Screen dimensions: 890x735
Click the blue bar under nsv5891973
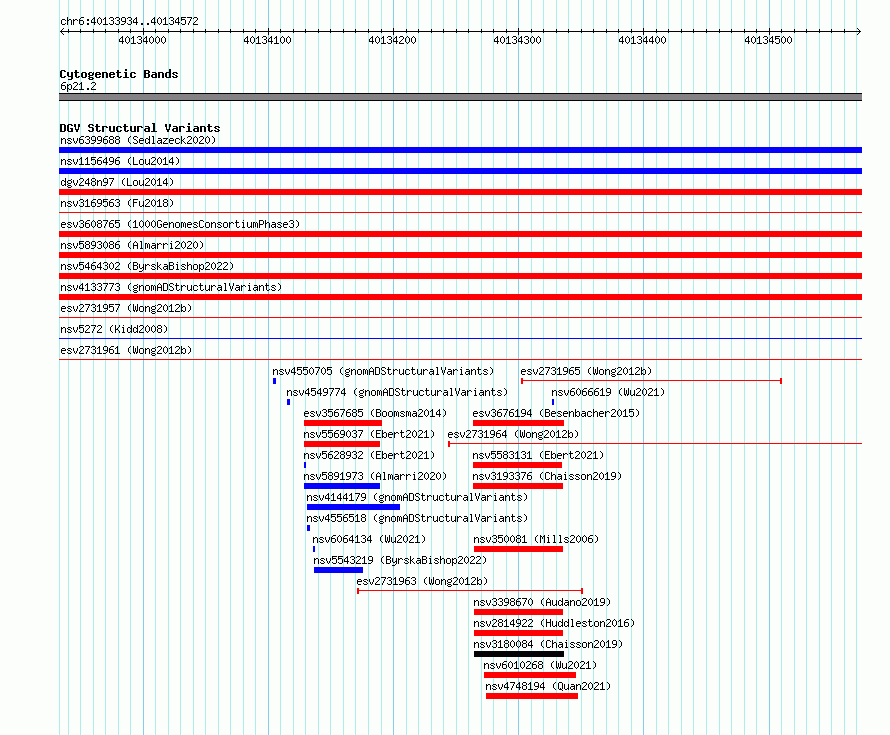[x=342, y=486]
